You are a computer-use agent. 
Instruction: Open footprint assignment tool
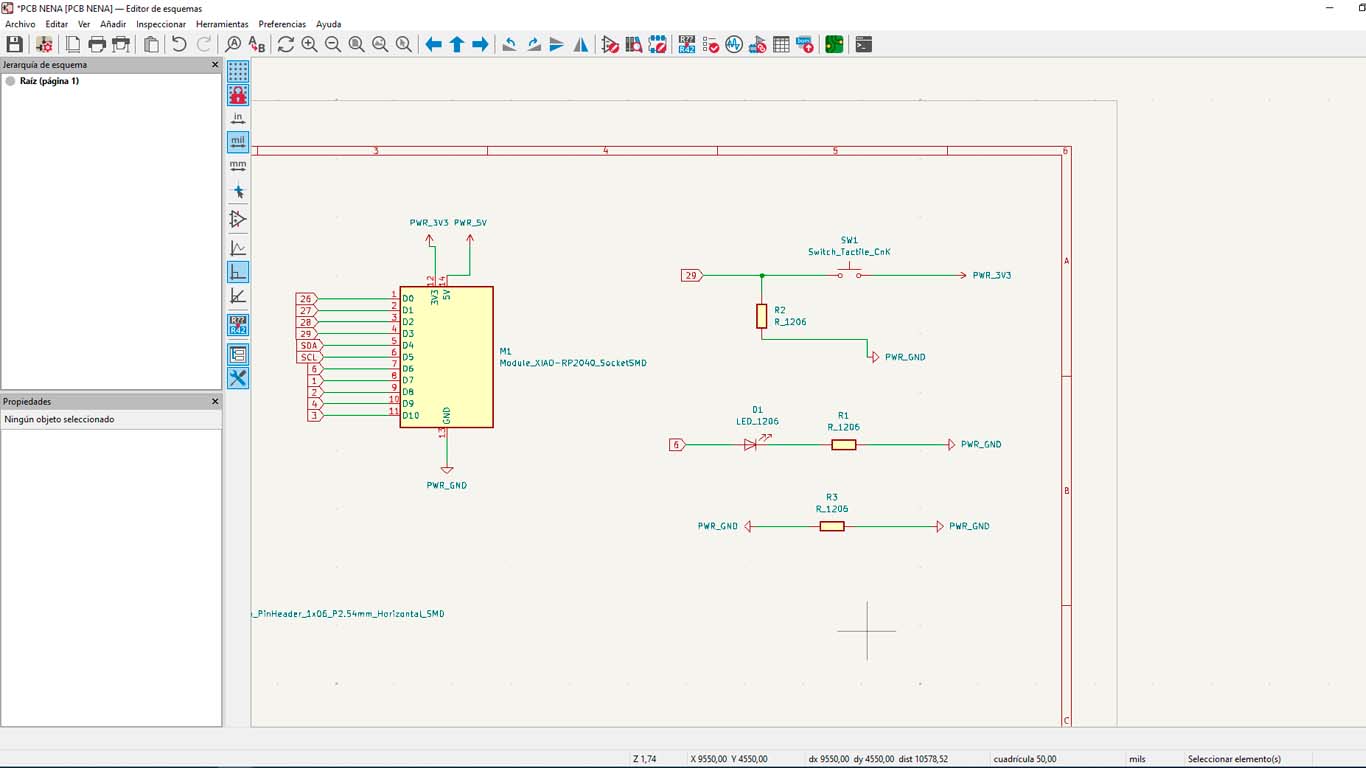(758, 44)
